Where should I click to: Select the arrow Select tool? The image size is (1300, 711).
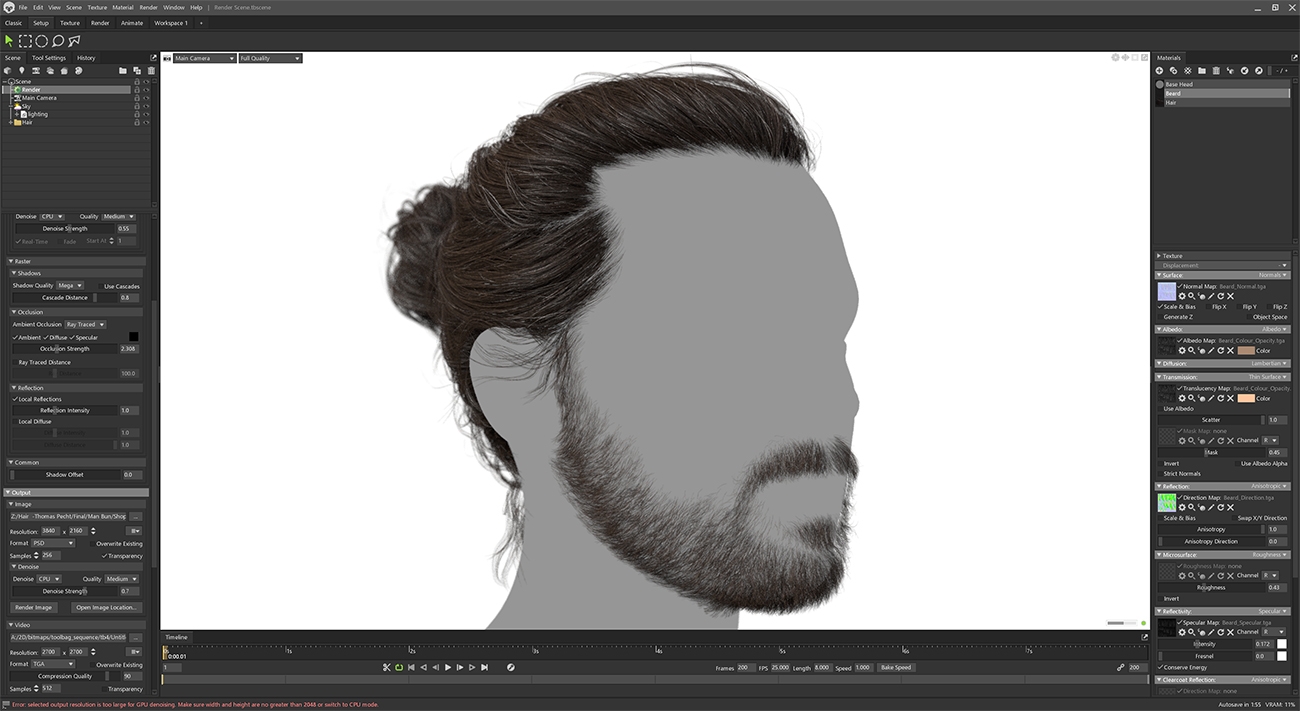coord(9,41)
